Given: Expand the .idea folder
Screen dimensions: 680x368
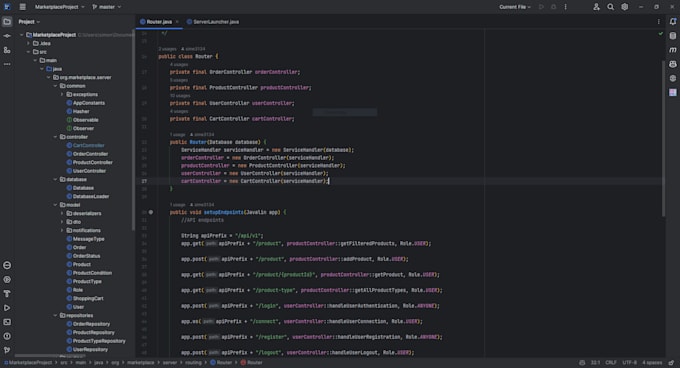Looking at the screenshot, I should 29,43.
